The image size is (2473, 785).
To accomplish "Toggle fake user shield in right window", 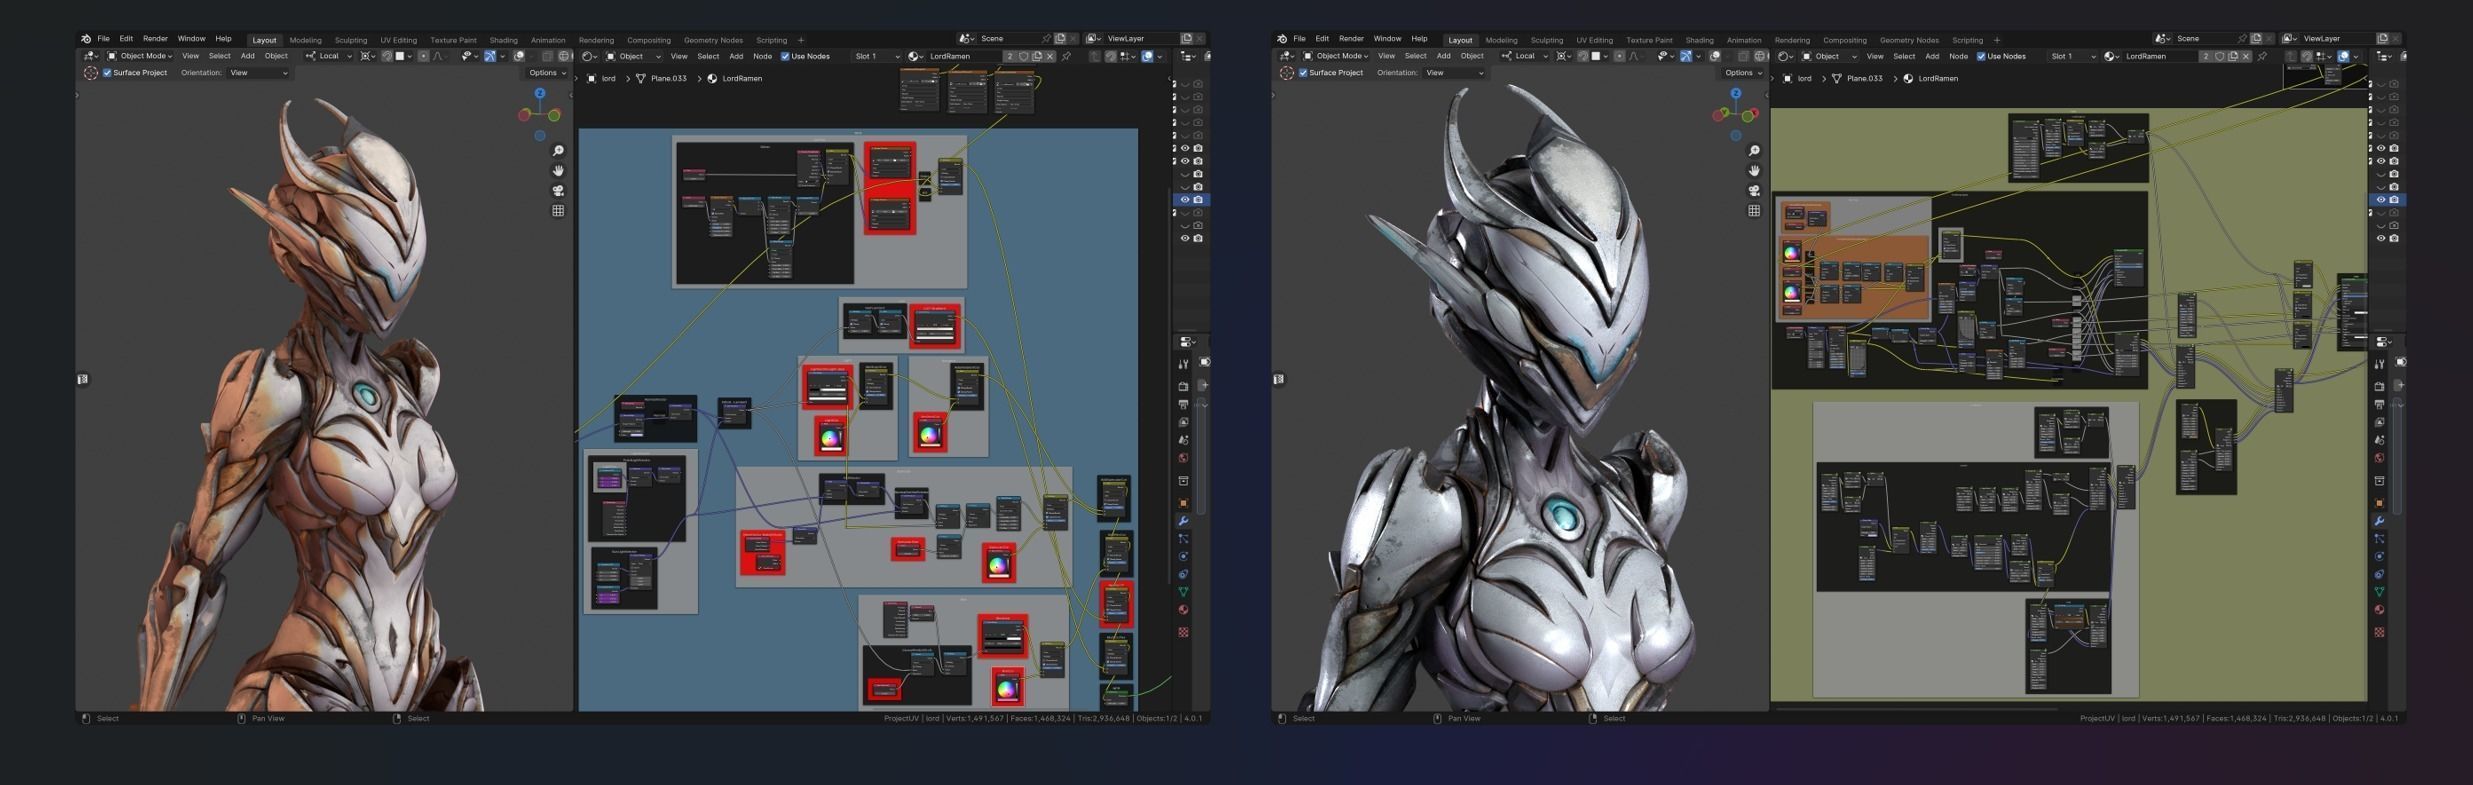I will click(x=2220, y=57).
